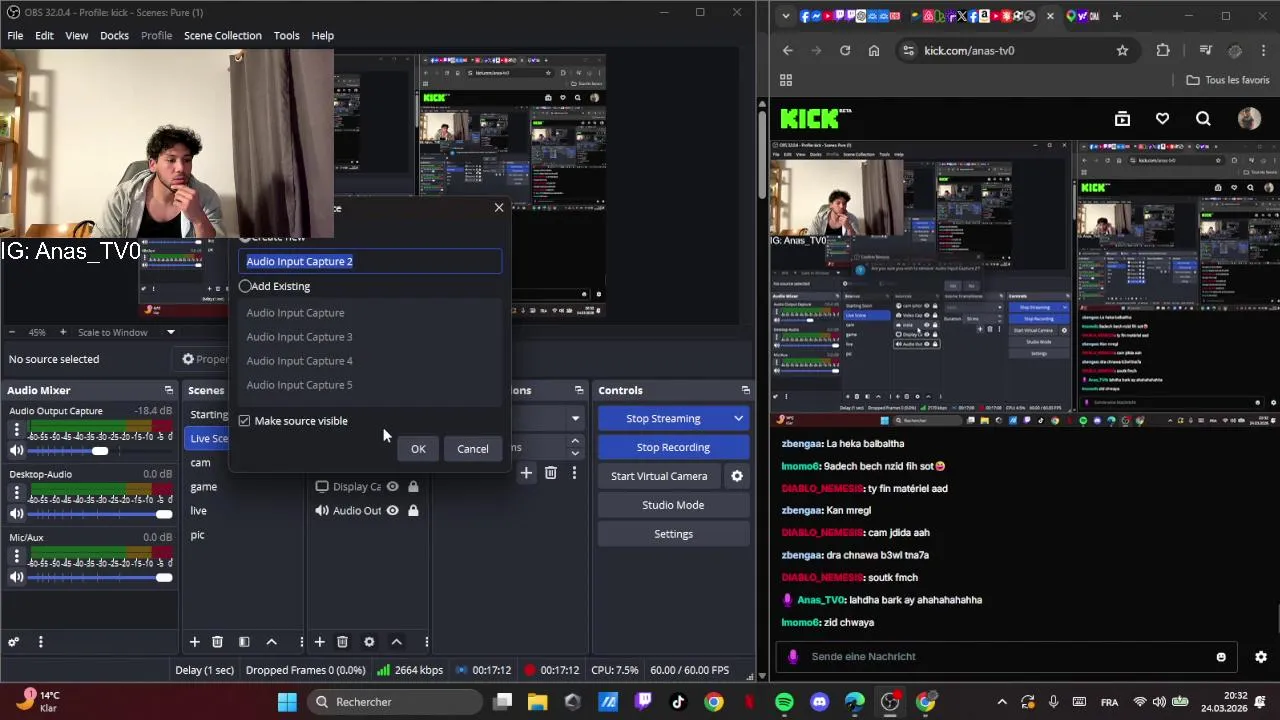Expand Chrome tab search chevron
Image resolution: width=1280 pixels, height=720 pixels.
tap(786, 16)
